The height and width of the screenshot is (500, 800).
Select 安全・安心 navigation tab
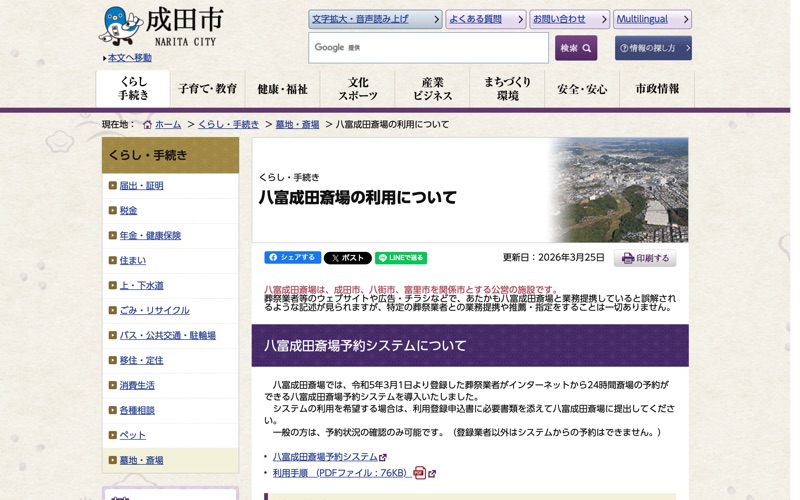582,89
